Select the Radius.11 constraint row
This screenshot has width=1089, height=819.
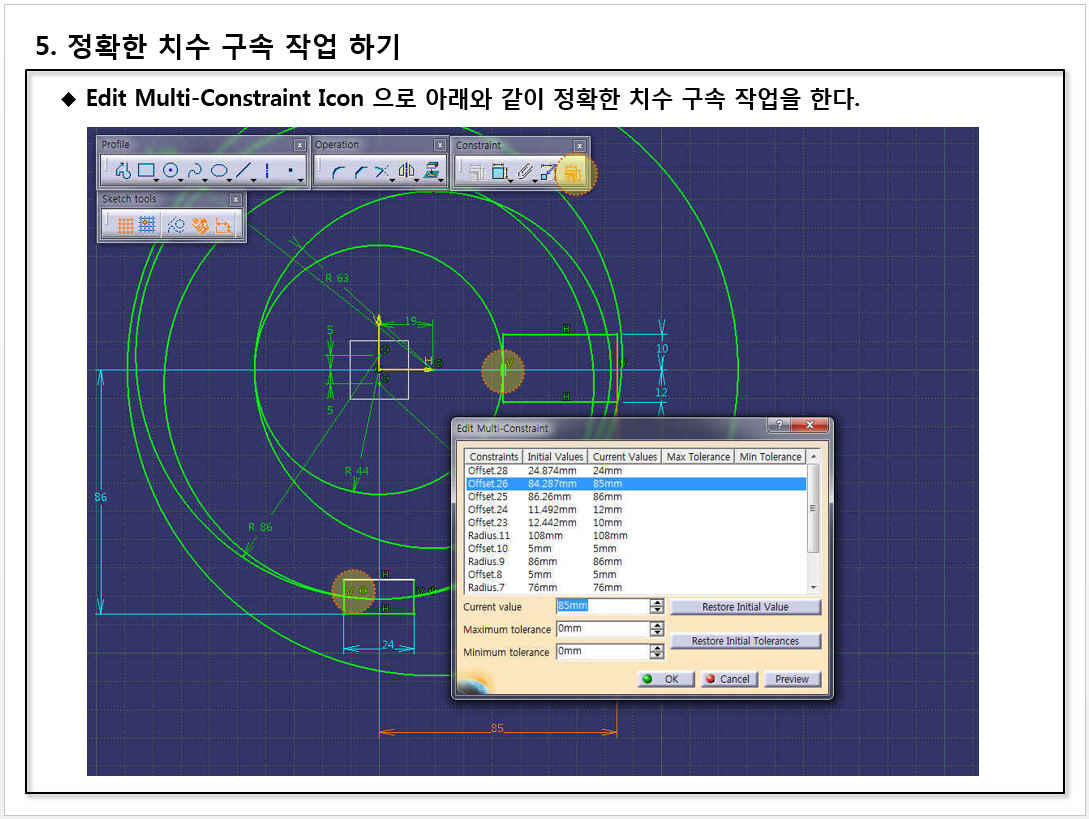click(x=488, y=535)
